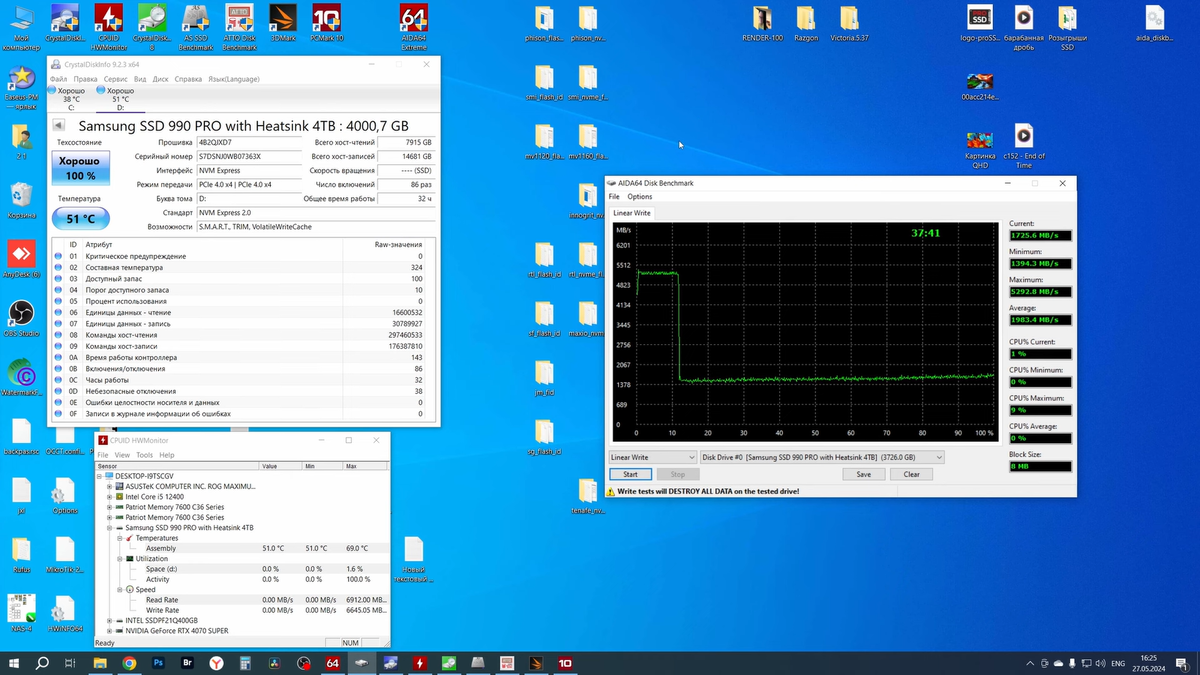
Task: Click AIDA64 icon in the taskbar
Action: pyautogui.click(x=332, y=663)
